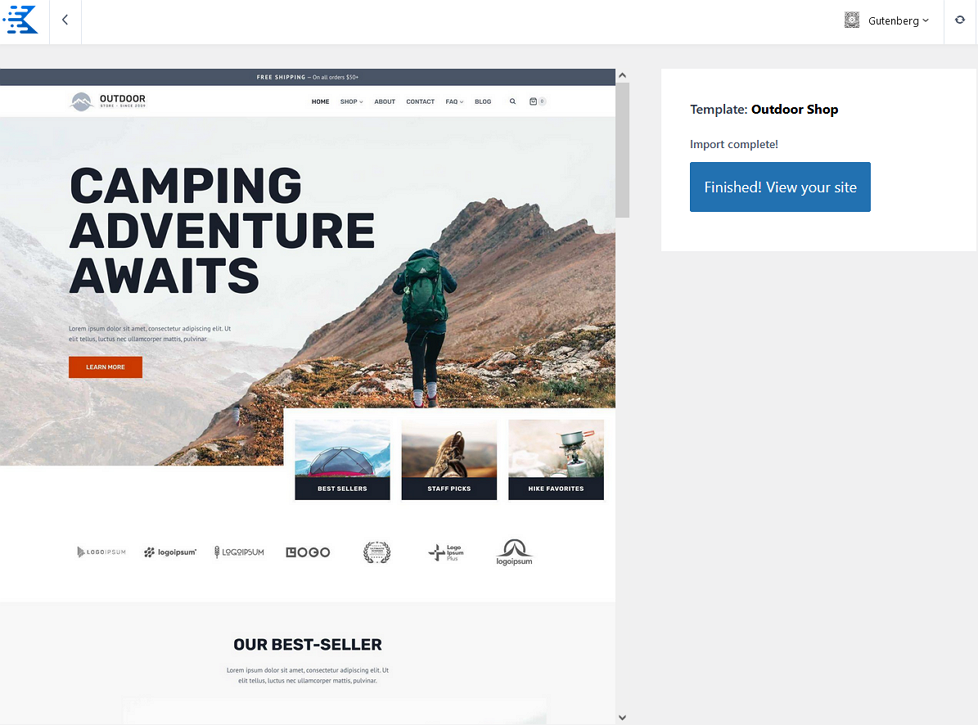
Task: Open the shopping cart icon in preview
Action: tap(533, 101)
